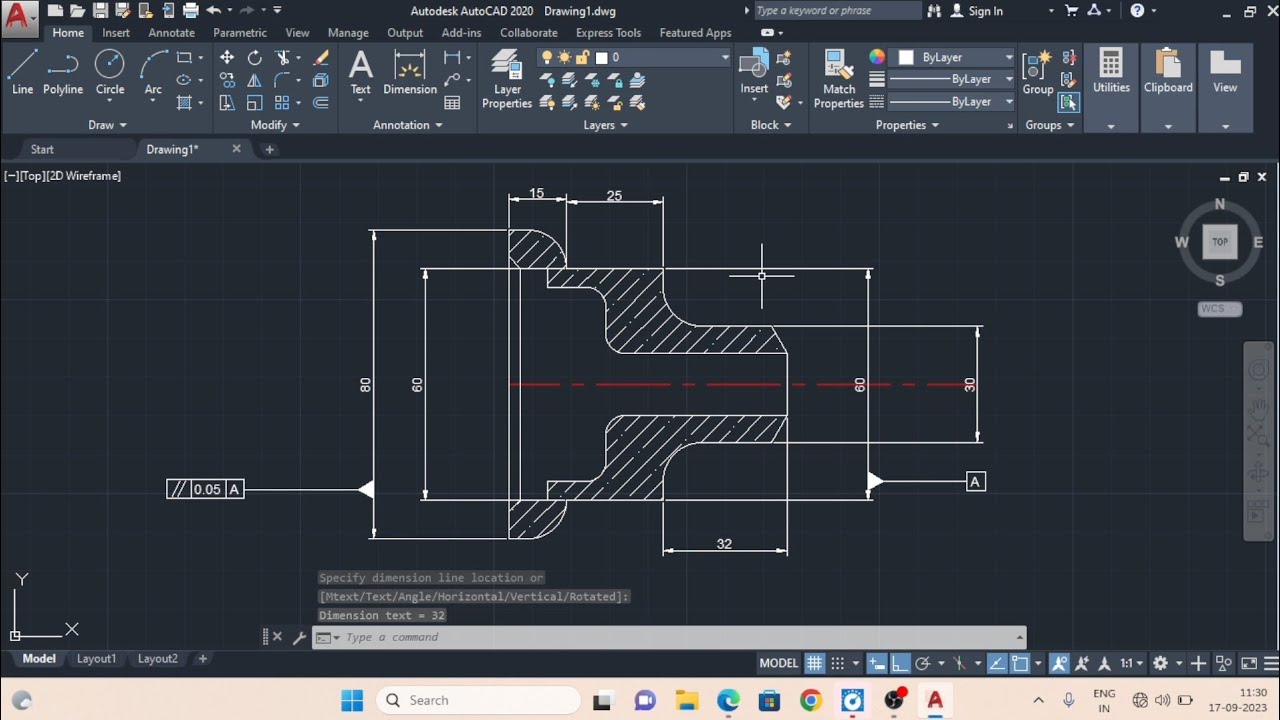Toggle object snap tracking in status bar
The width and height of the screenshot is (1280, 720).
(x=997, y=662)
